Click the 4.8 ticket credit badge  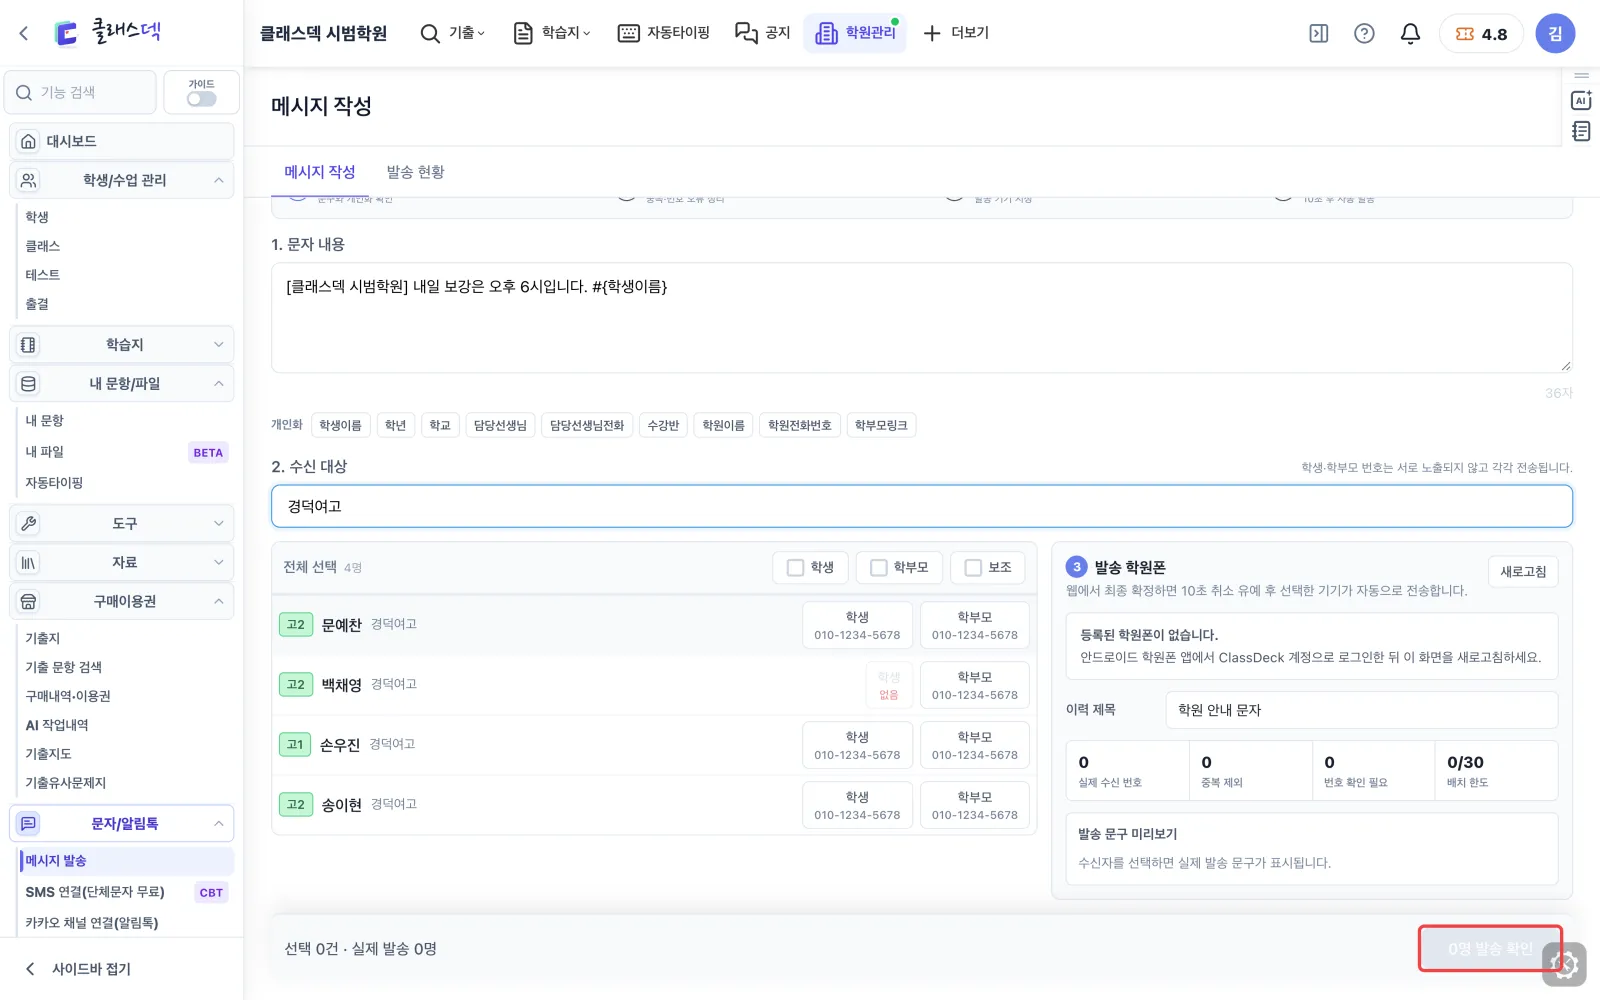(x=1481, y=33)
